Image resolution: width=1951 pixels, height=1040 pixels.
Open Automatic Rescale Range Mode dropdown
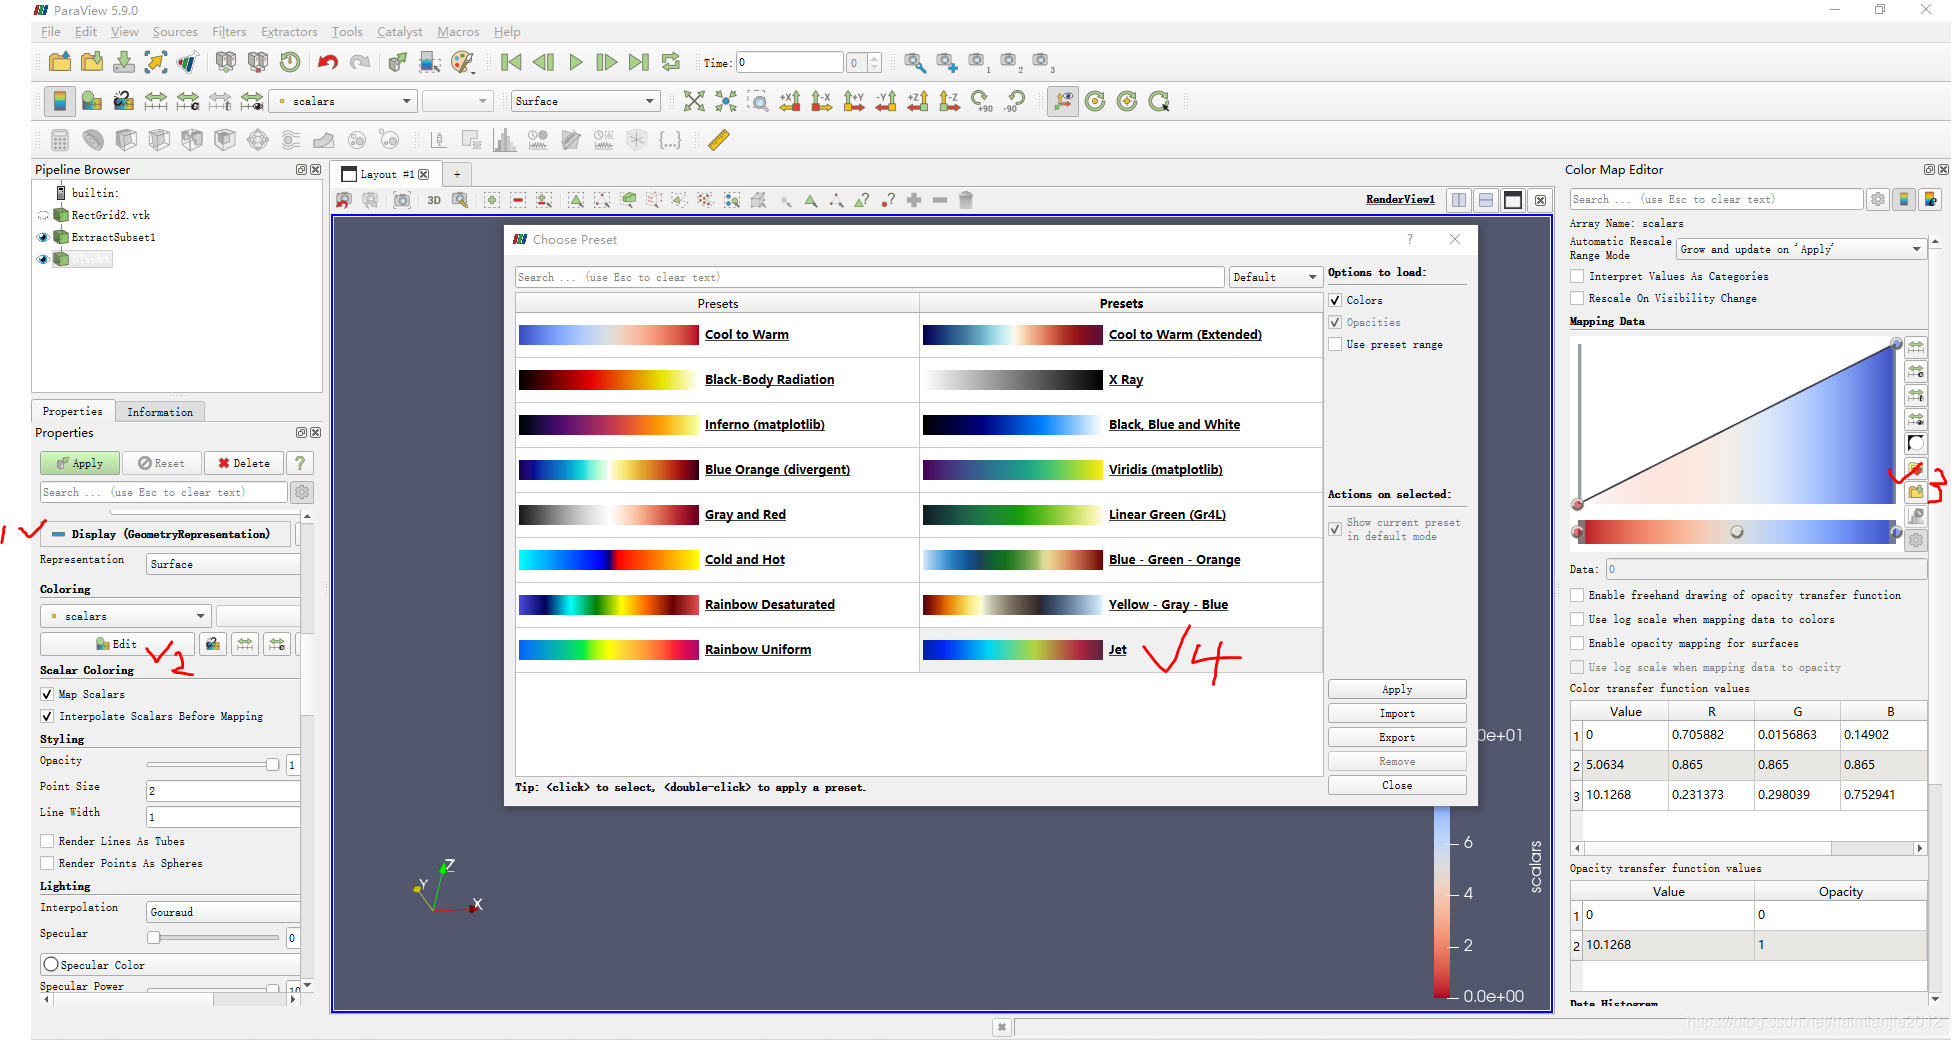(x=1800, y=249)
